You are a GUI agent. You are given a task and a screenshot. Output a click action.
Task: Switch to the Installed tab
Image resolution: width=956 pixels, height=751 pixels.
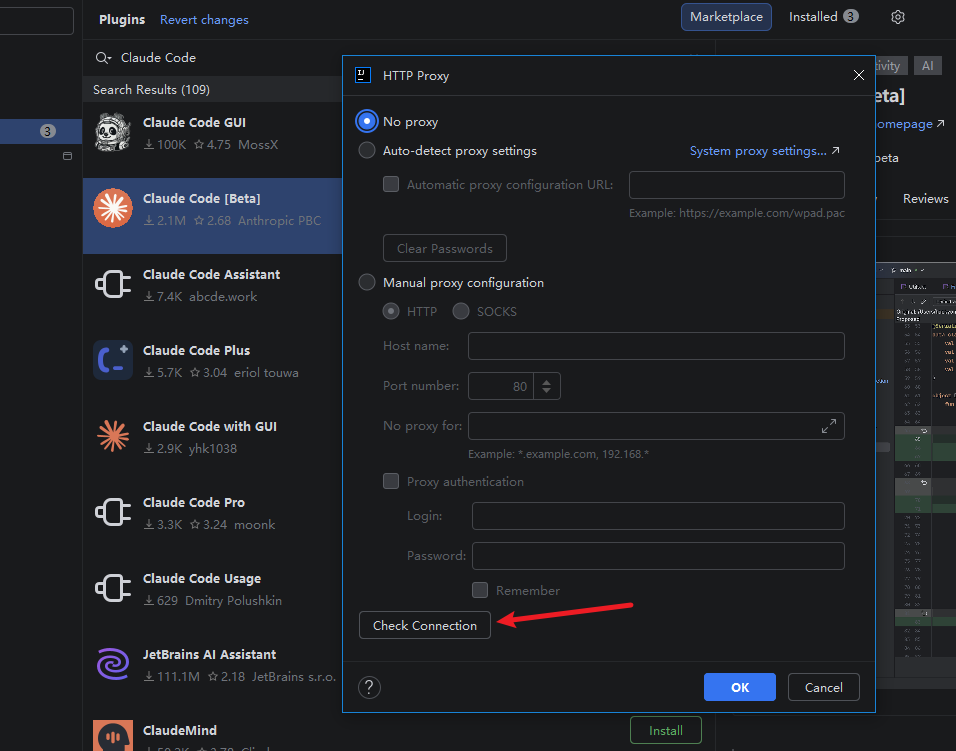(823, 17)
